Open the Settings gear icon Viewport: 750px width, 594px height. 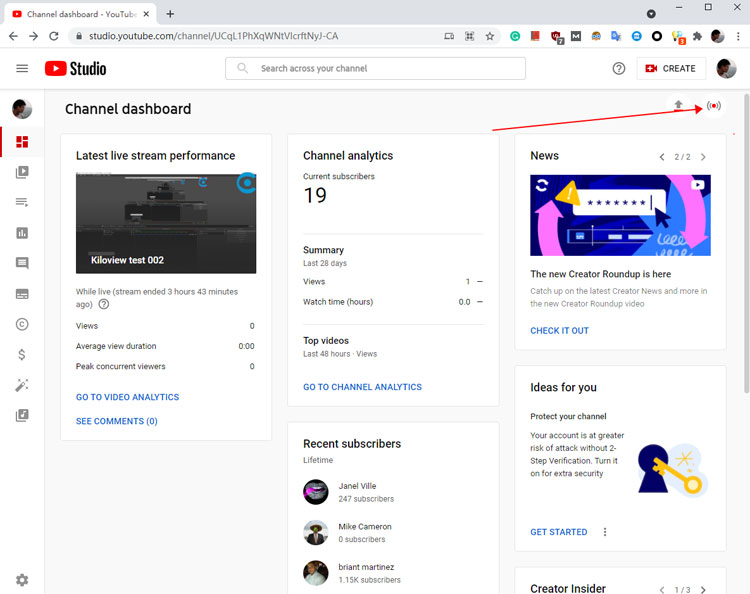22,580
